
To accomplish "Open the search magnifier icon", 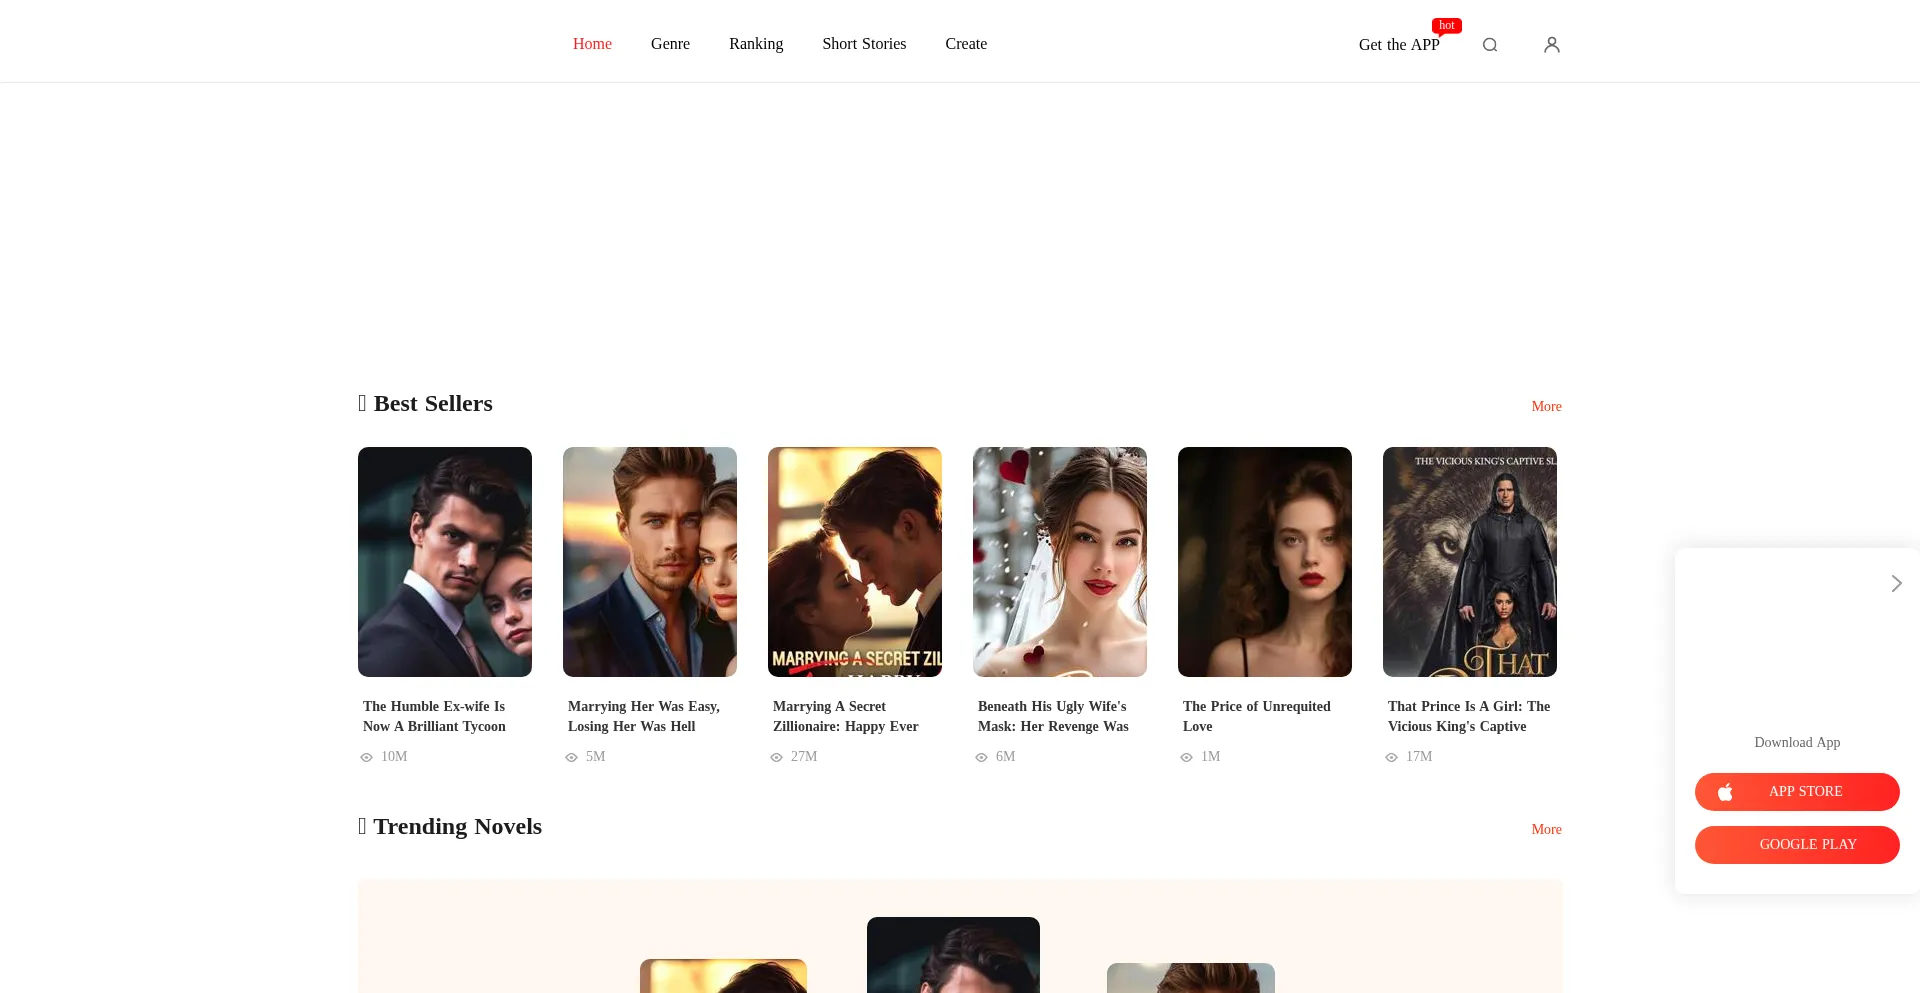I will pyautogui.click(x=1490, y=45).
